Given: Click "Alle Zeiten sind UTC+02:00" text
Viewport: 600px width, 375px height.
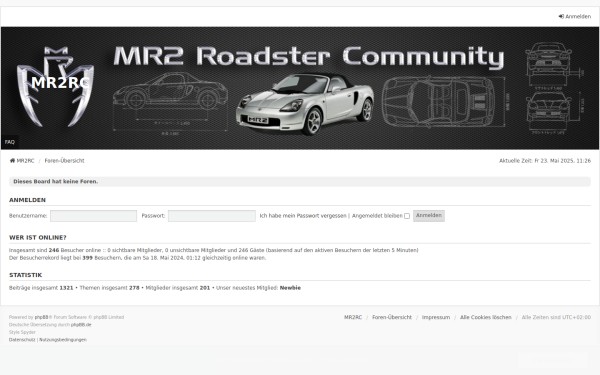Looking at the screenshot, I should 556,317.
